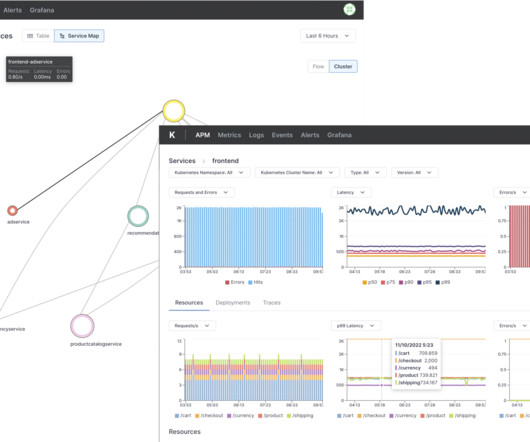This screenshot has width=530, height=442.
Task: Click inside the Hits bar chart
Action: 254,237
